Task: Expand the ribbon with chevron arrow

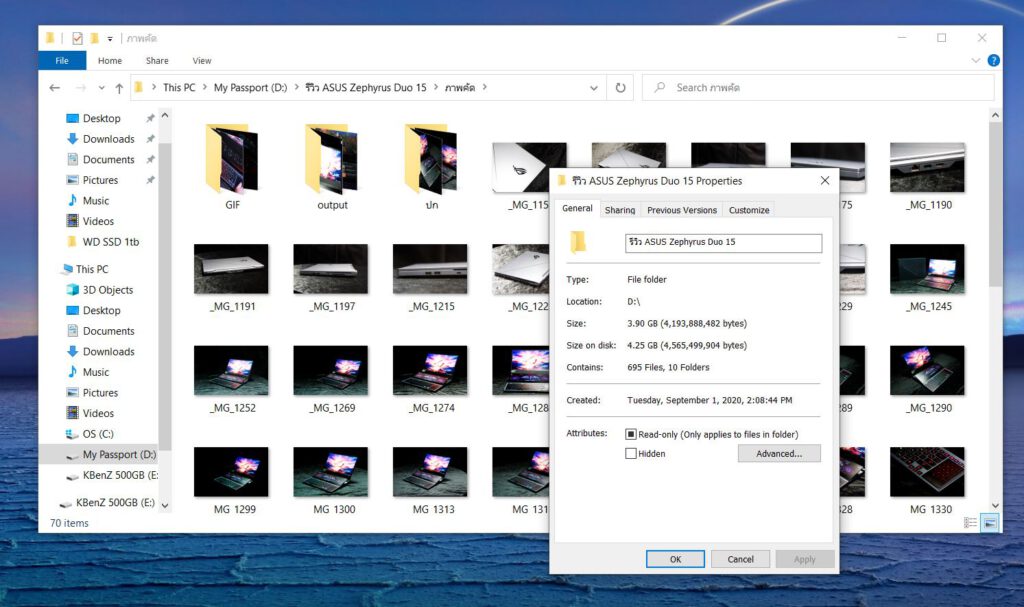Action: coord(976,60)
